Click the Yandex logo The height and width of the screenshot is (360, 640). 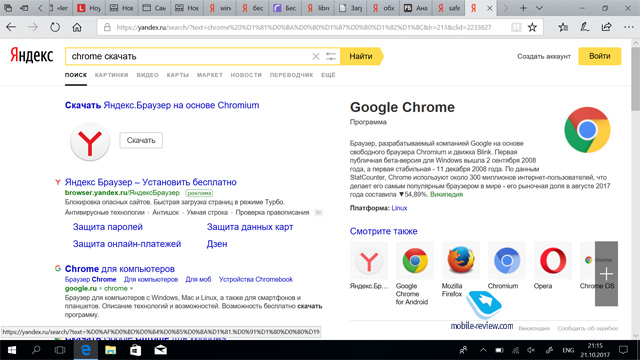coord(32,56)
